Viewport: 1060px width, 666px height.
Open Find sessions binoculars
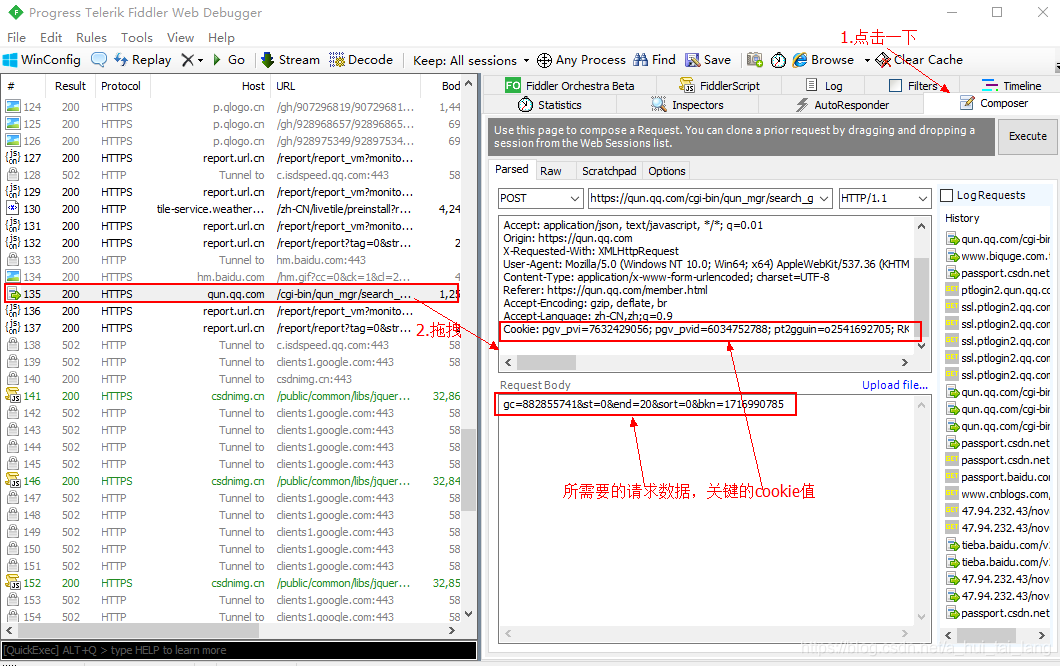(654, 60)
